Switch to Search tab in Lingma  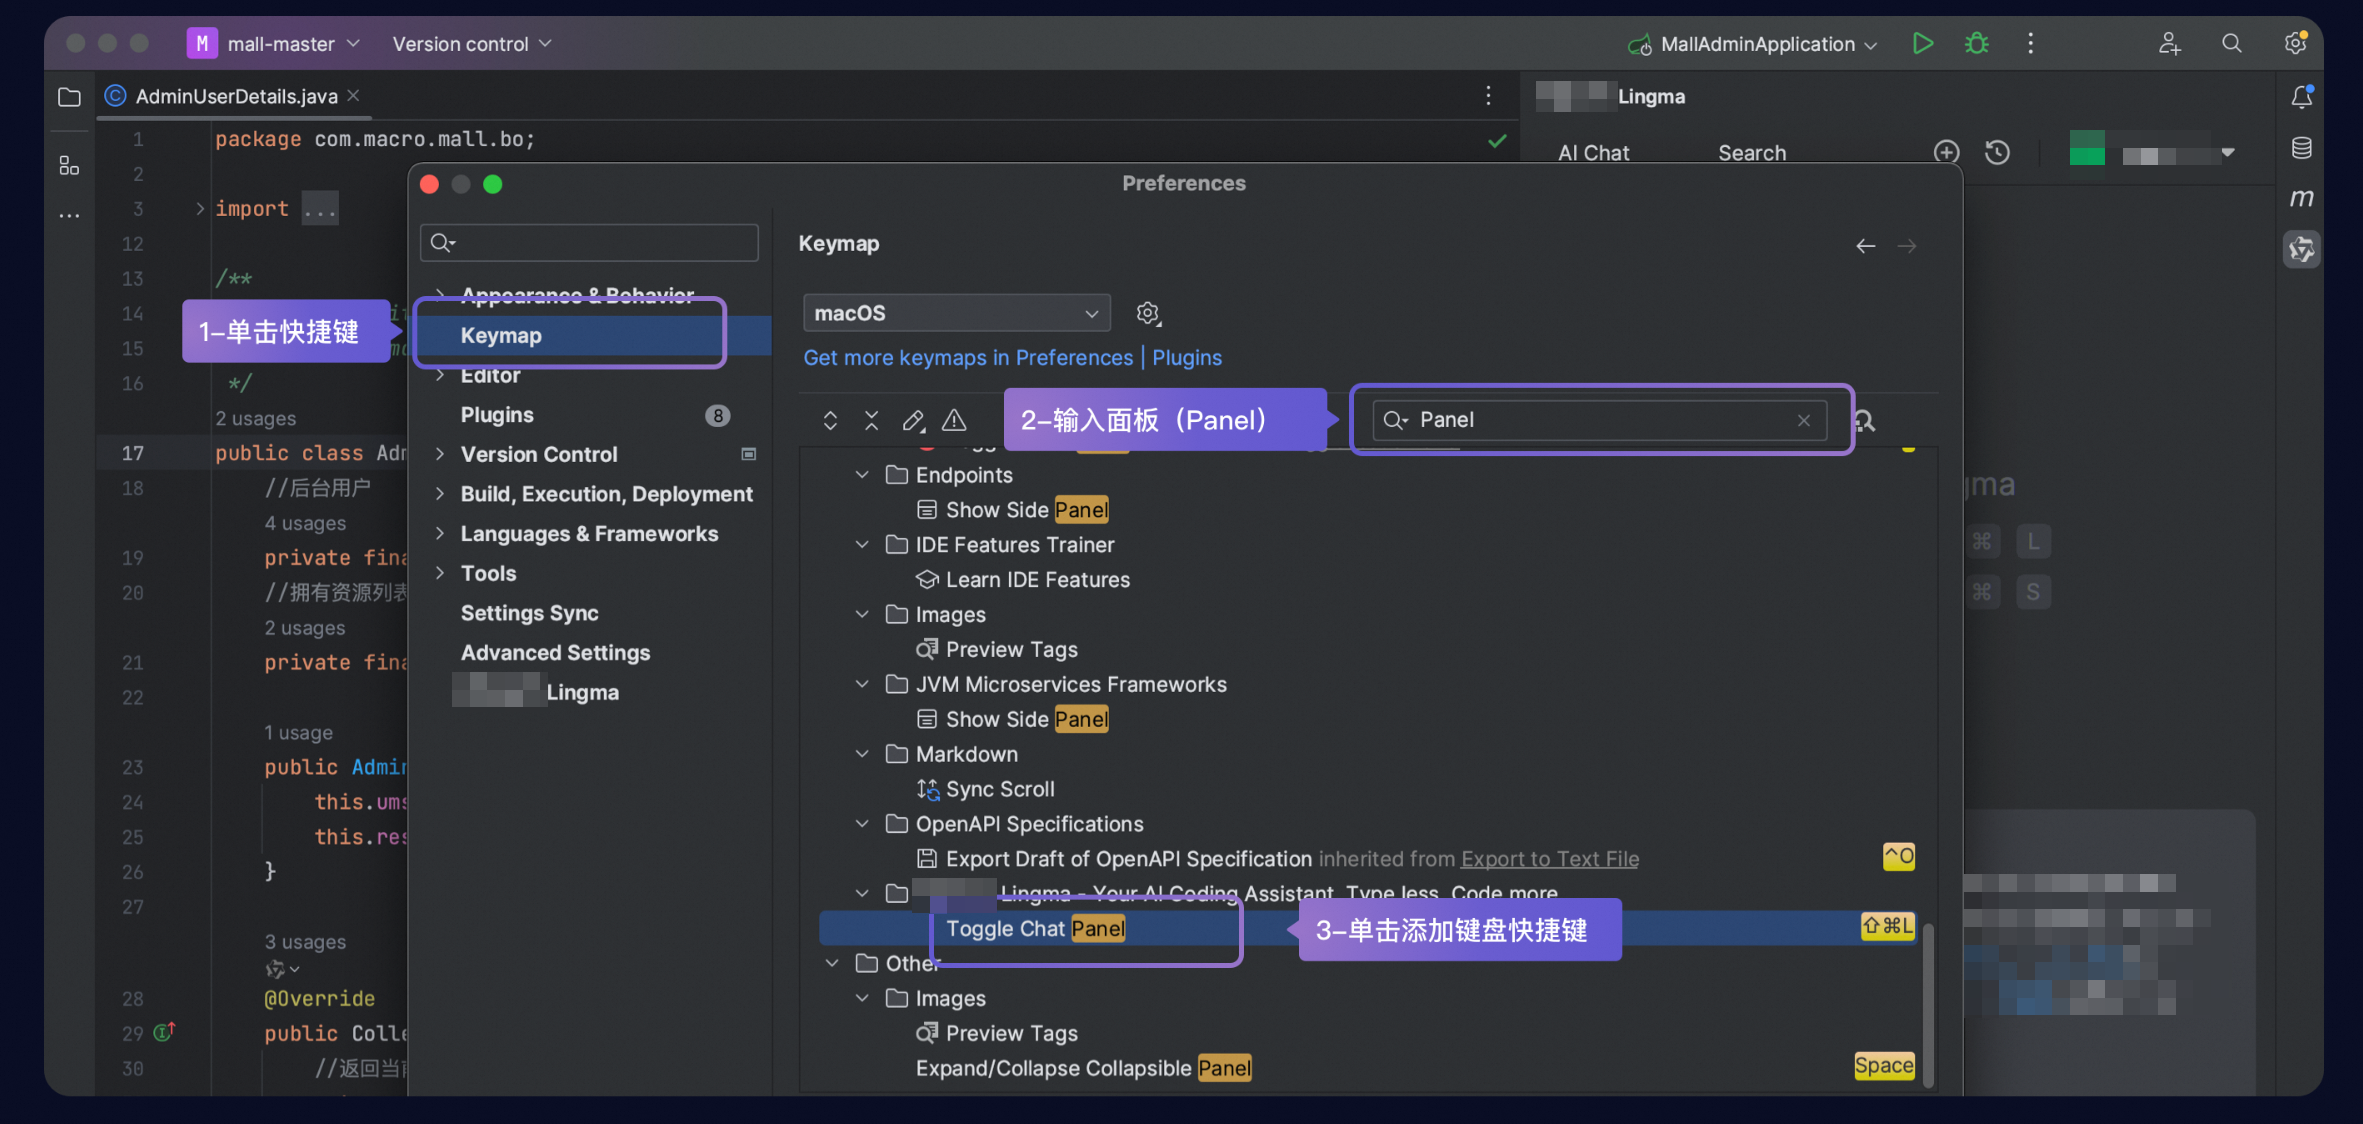(1751, 153)
